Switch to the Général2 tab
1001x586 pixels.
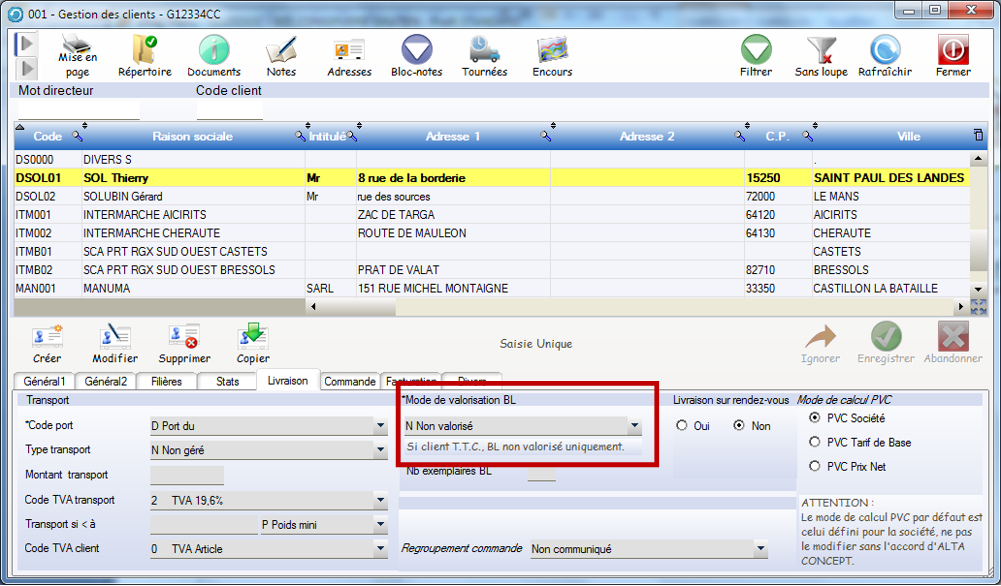point(106,381)
